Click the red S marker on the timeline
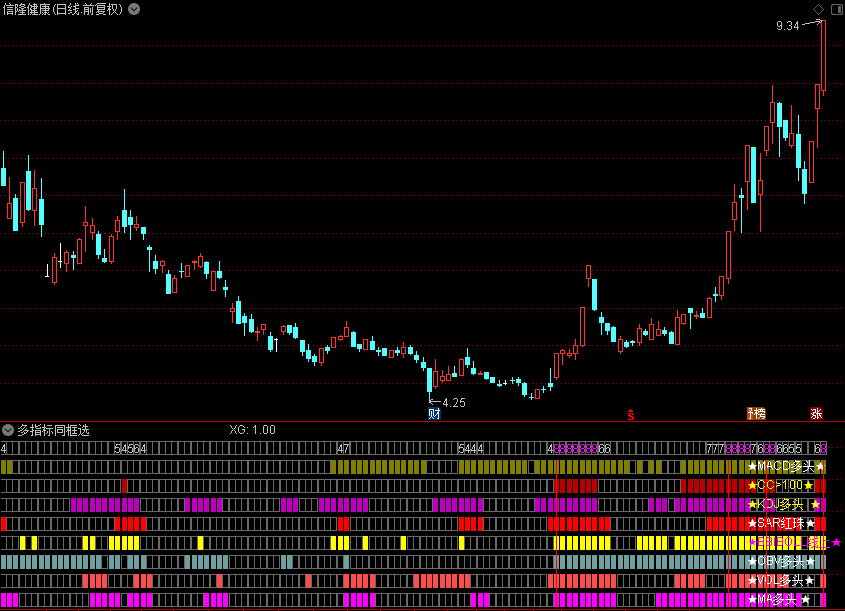The width and height of the screenshot is (845, 611). (631, 414)
